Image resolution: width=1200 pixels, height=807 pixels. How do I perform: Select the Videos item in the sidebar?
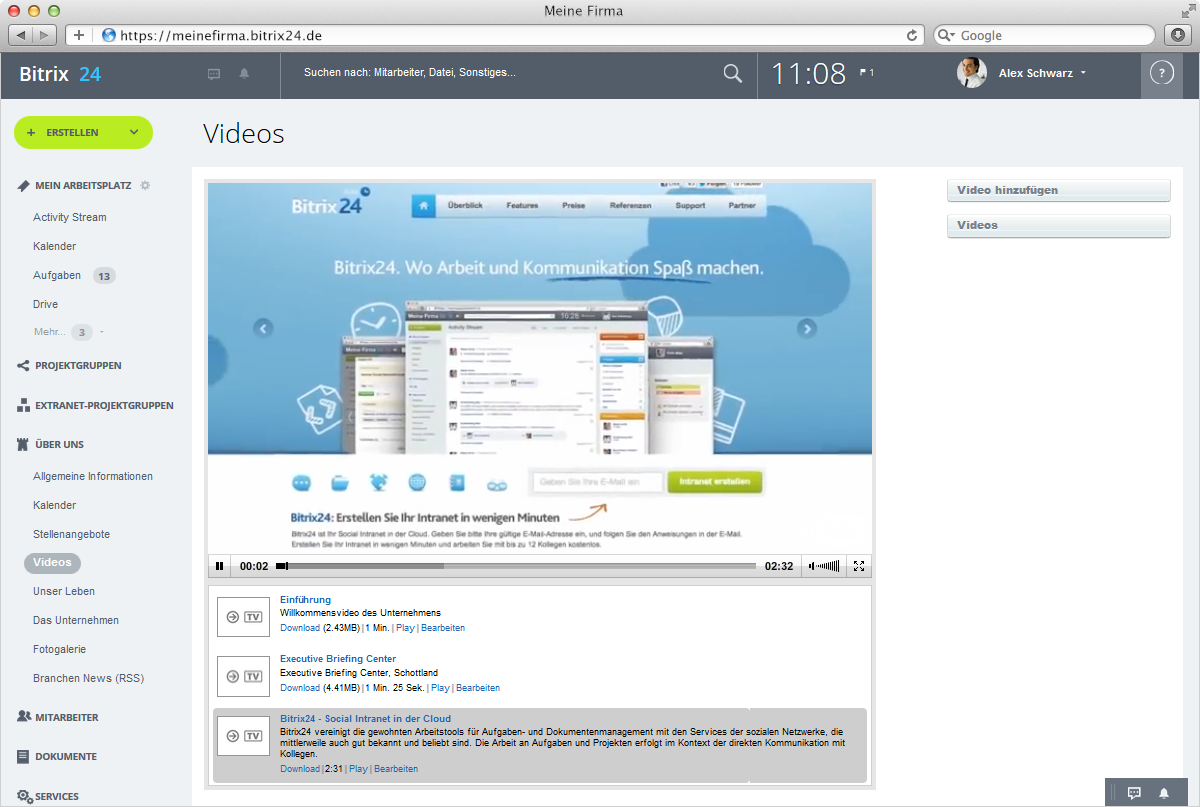(53, 563)
